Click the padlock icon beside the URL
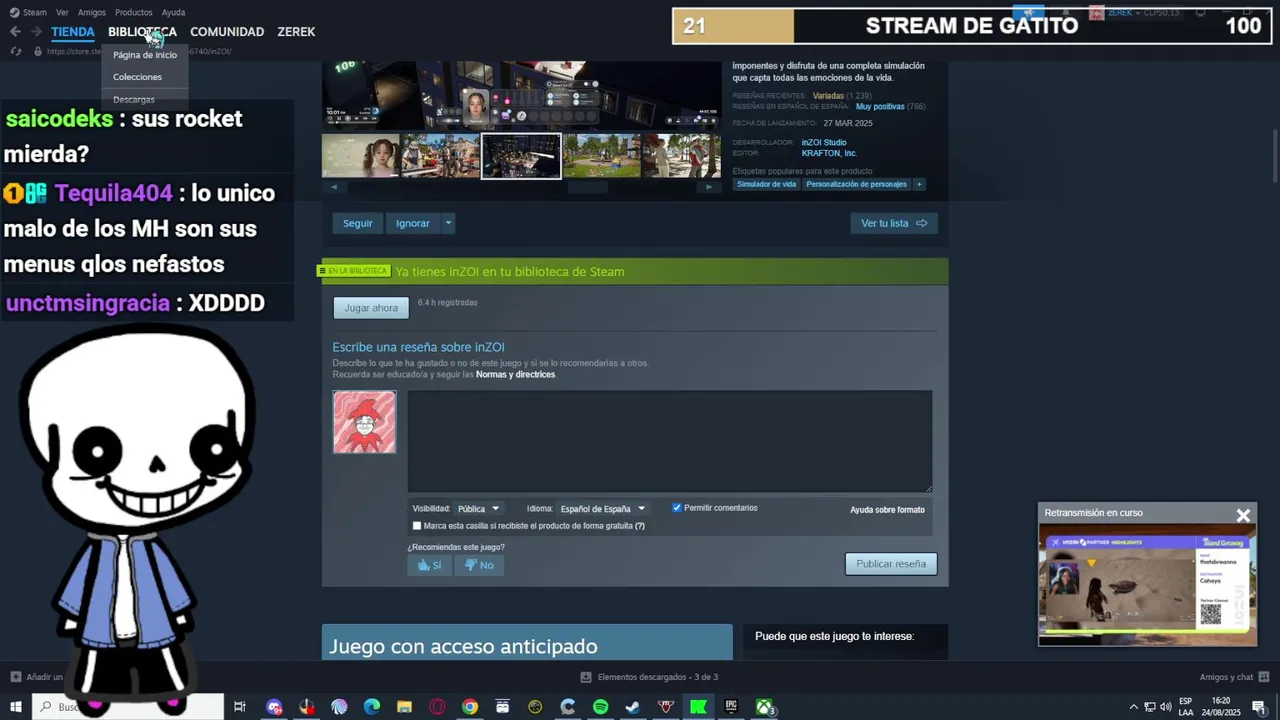The height and width of the screenshot is (720, 1280). 38,51
